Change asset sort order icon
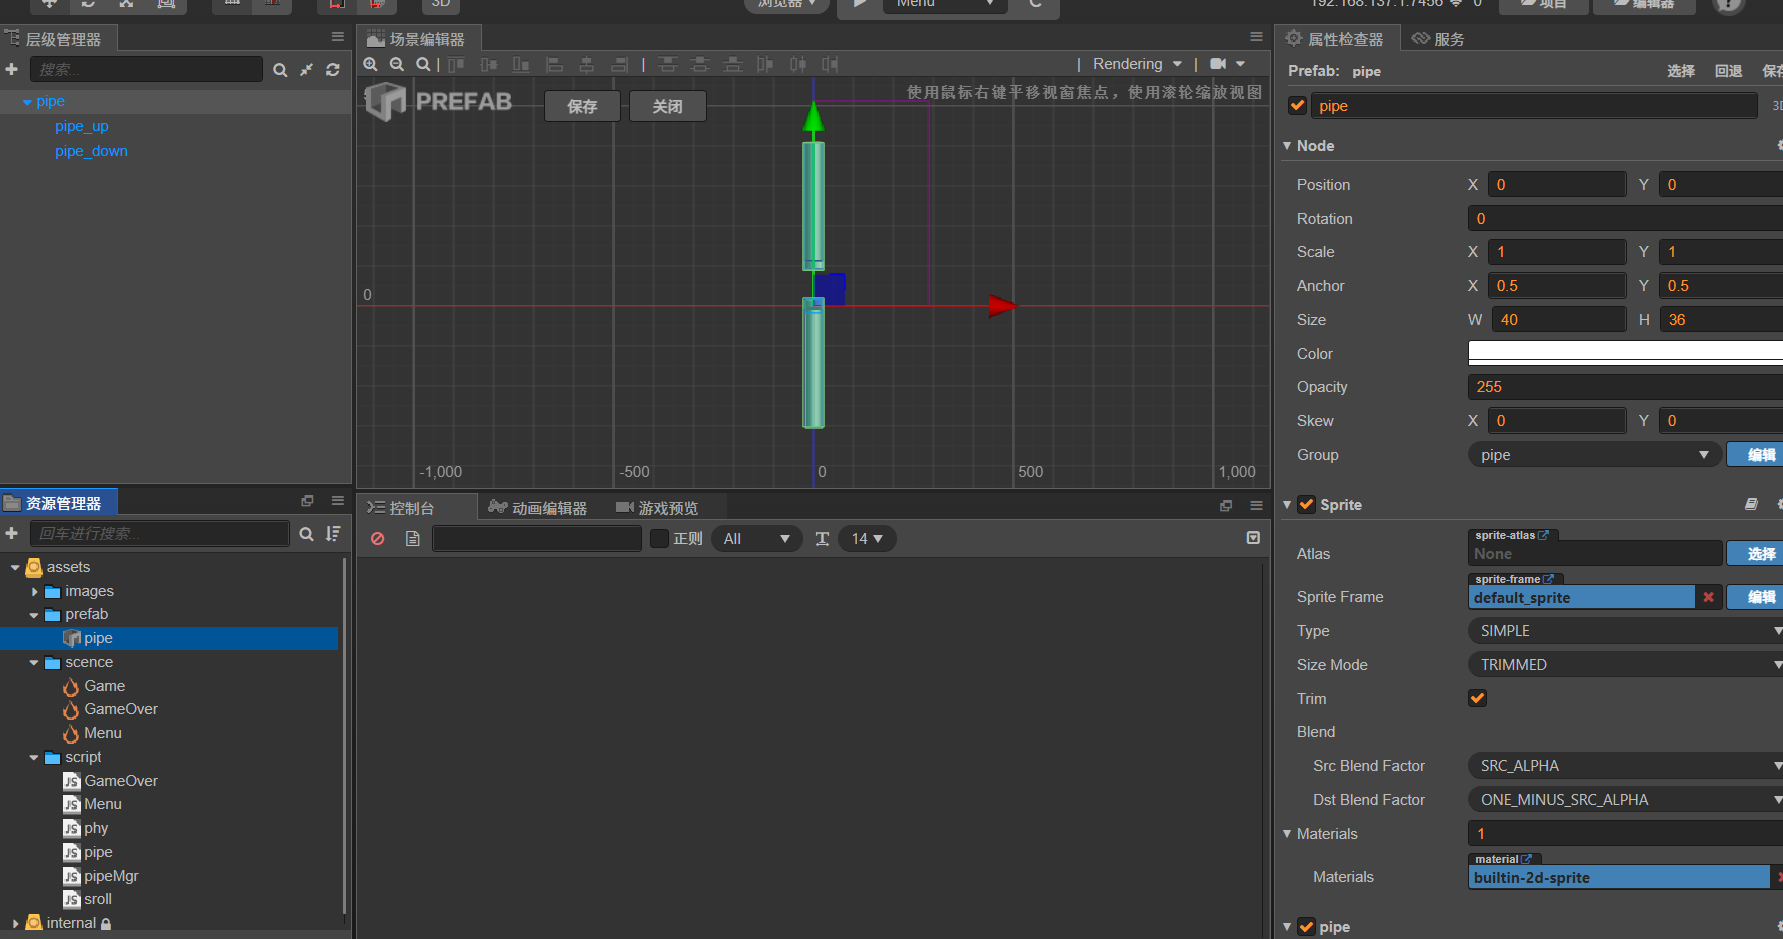The width and height of the screenshot is (1783, 939). click(333, 534)
